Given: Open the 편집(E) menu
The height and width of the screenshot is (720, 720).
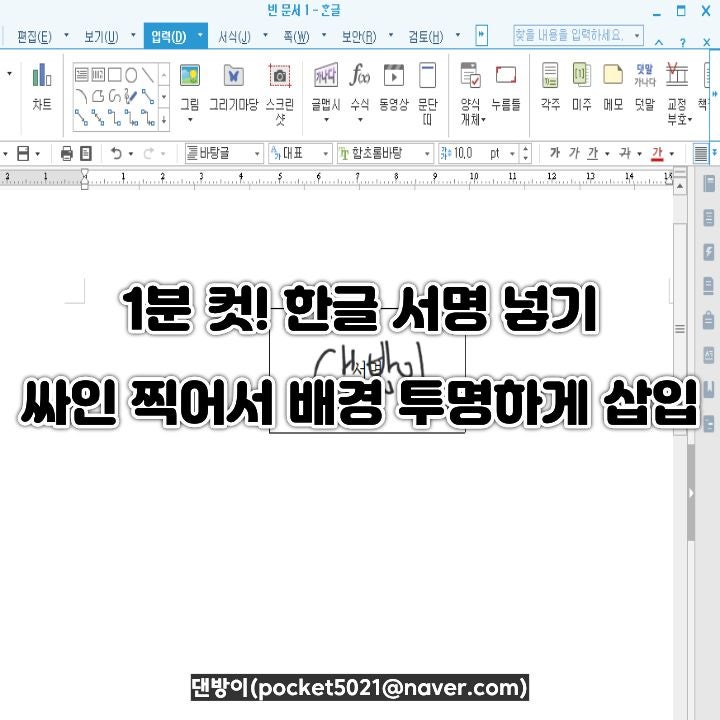Looking at the screenshot, I should tap(34, 36).
